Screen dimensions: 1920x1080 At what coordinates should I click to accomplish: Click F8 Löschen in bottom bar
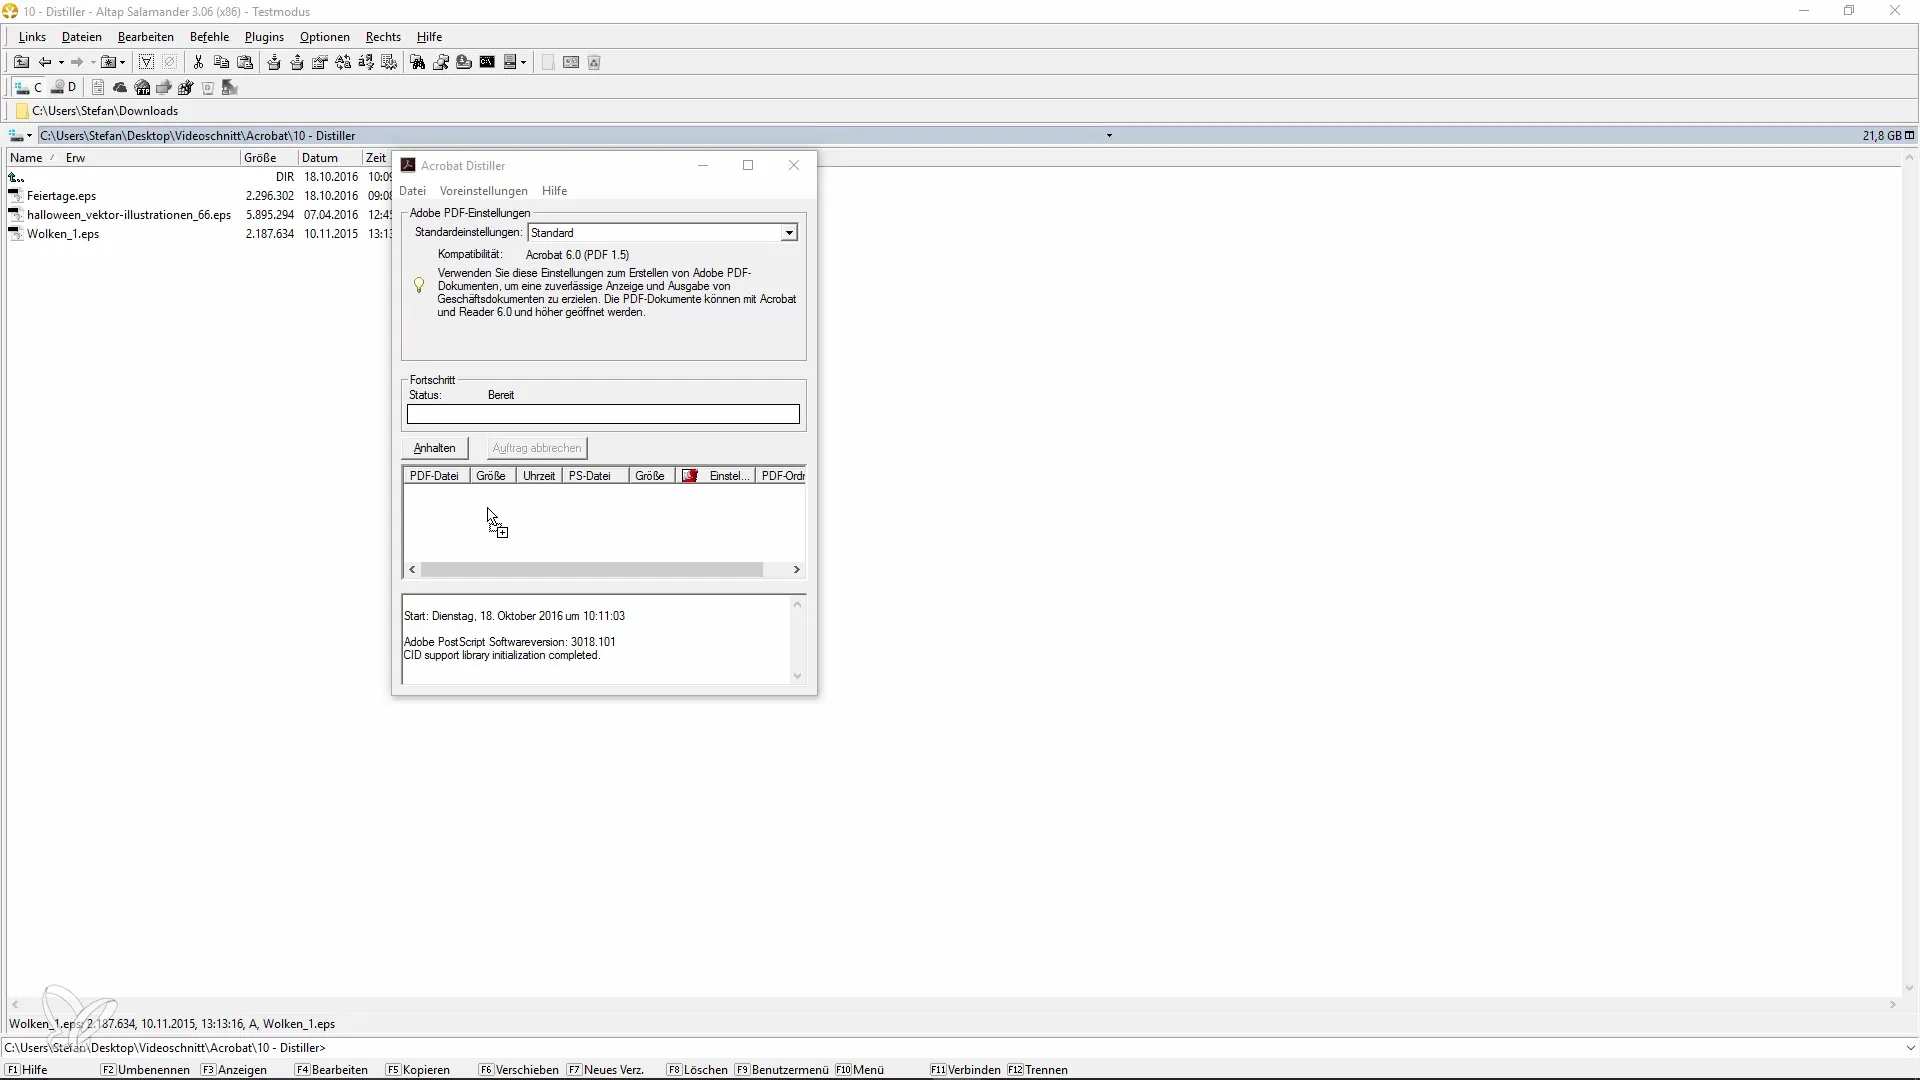point(698,1070)
